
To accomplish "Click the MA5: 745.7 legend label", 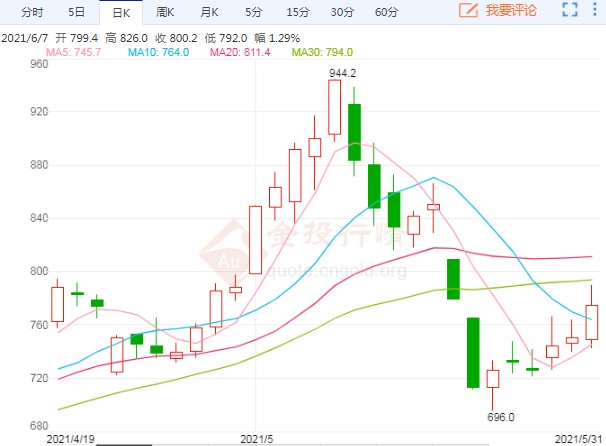I will click(73, 52).
